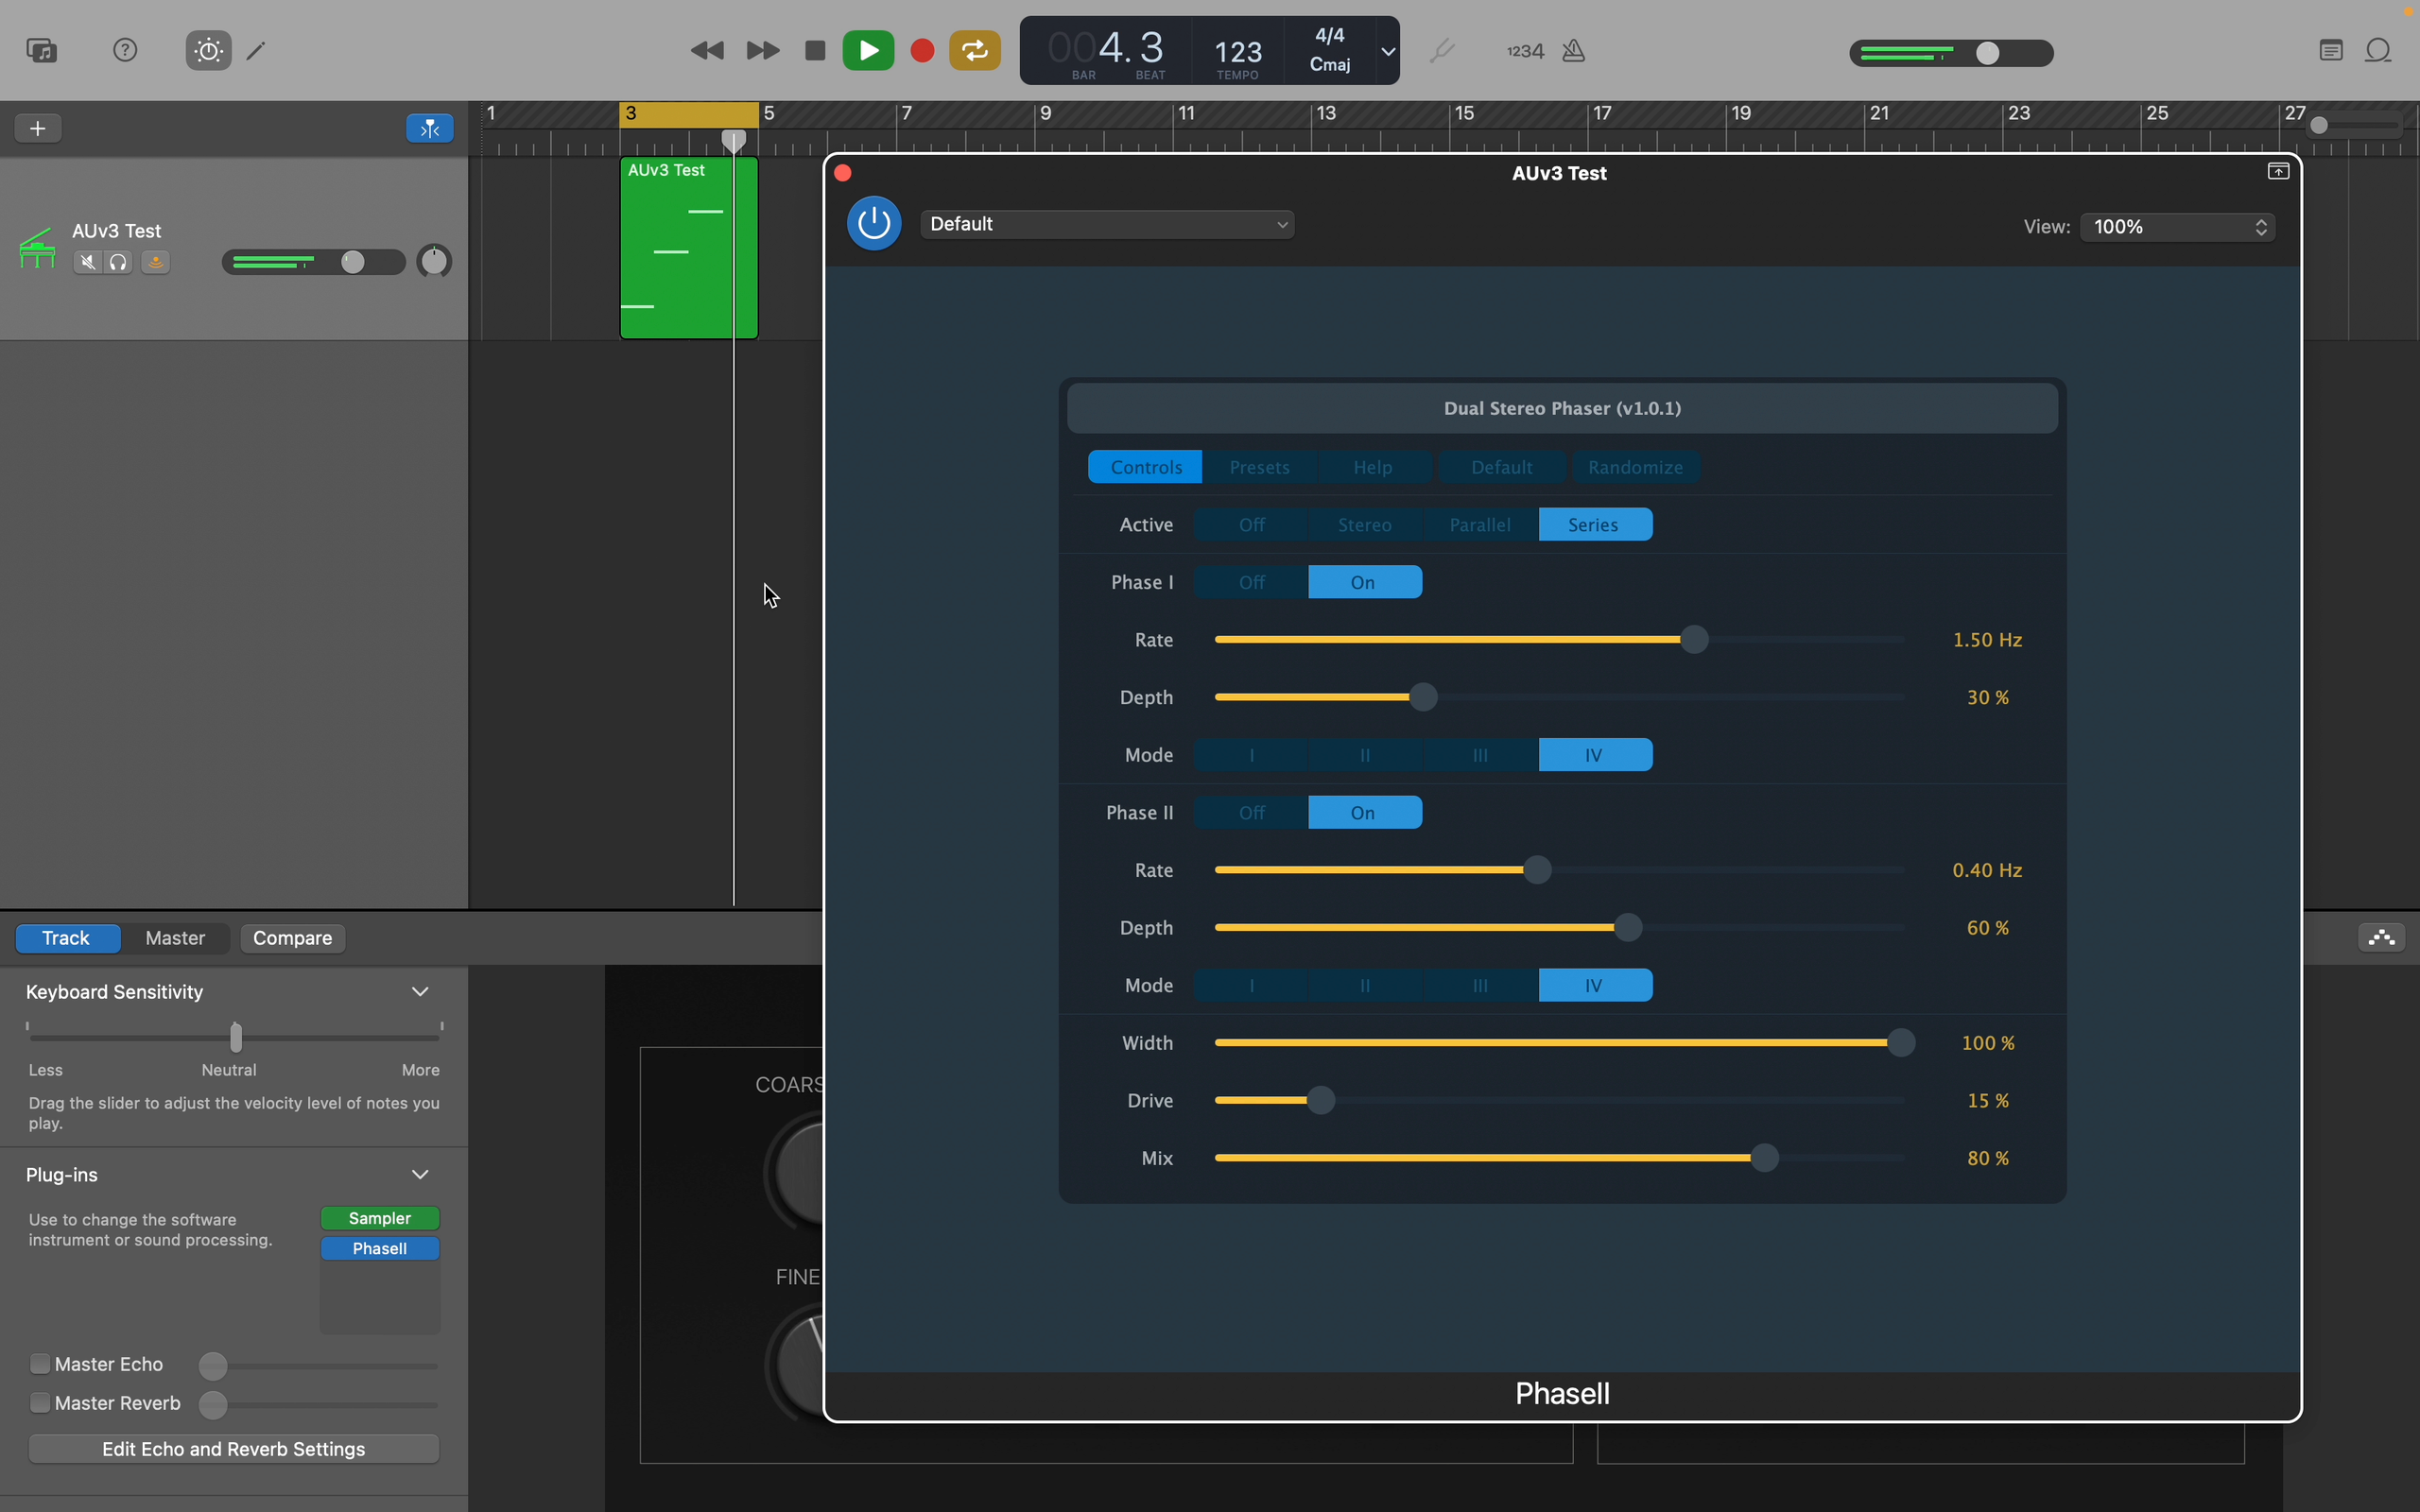Click the Keyboard Sensitivity slider handle
The image size is (2420, 1512).
tap(236, 1037)
